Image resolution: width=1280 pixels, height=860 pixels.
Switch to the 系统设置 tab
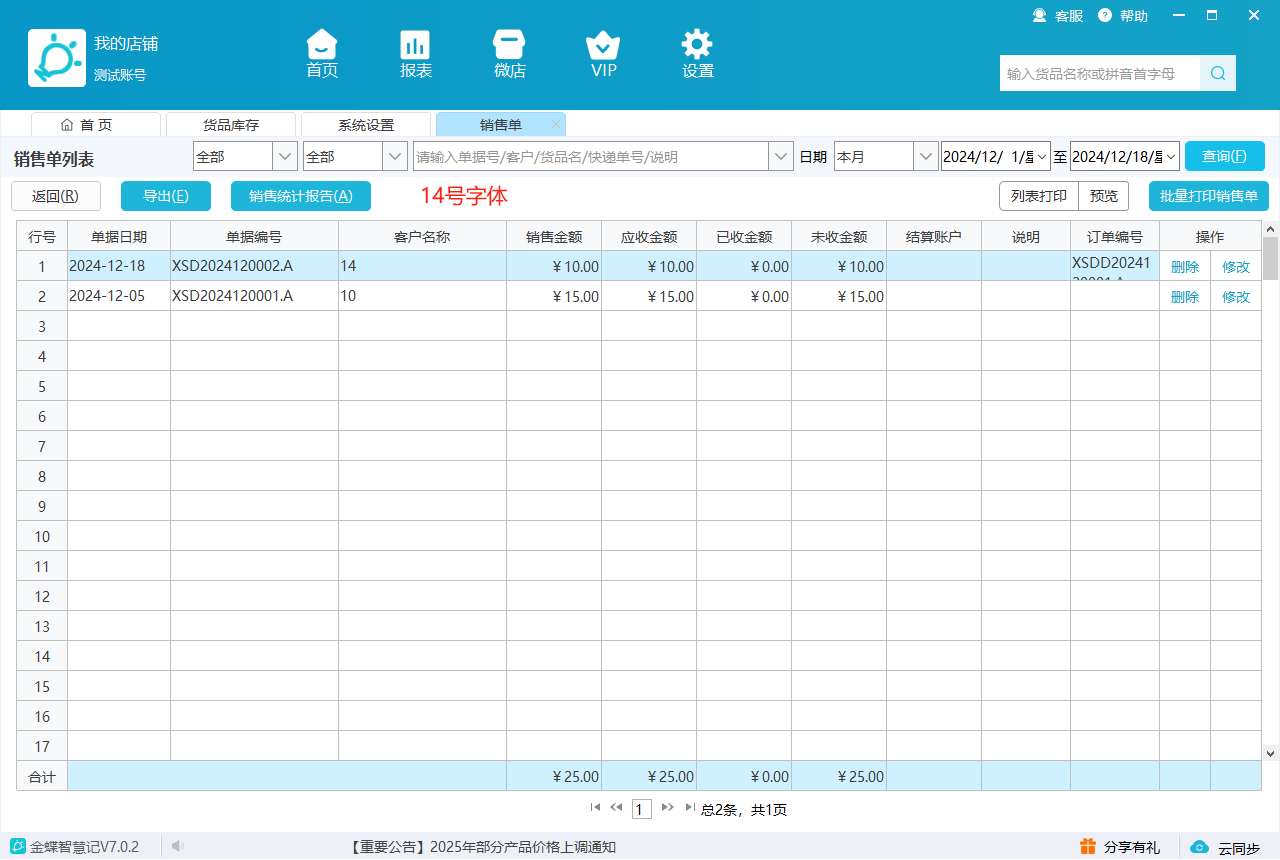pyautogui.click(x=366, y=124)
